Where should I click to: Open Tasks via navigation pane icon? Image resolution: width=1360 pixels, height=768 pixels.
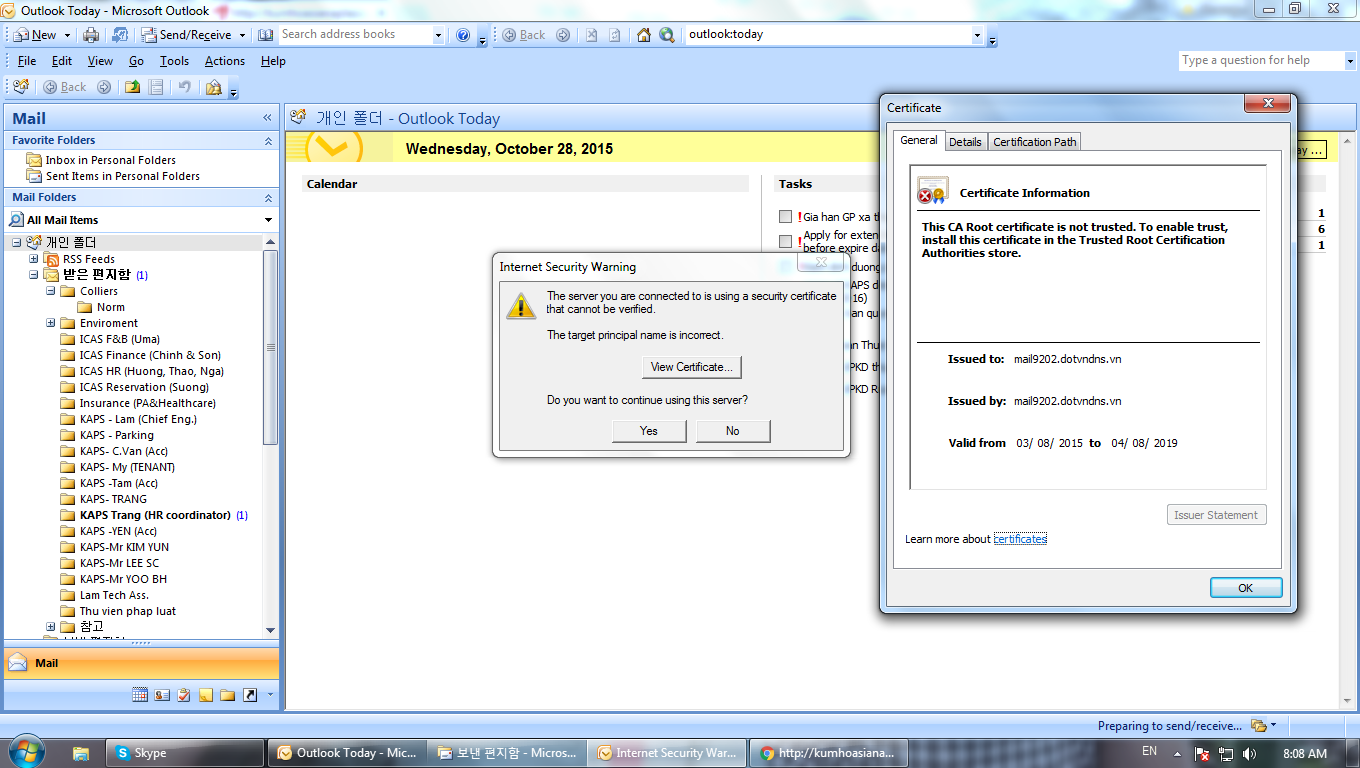click(x=184, y=695)
